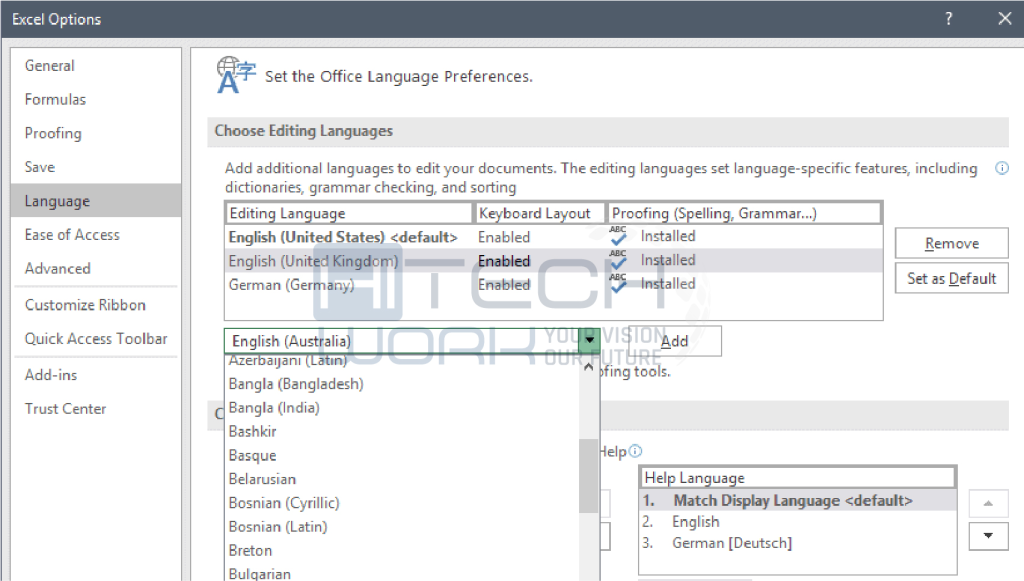Click the Keyboard Layout column header

pos(540,213)
